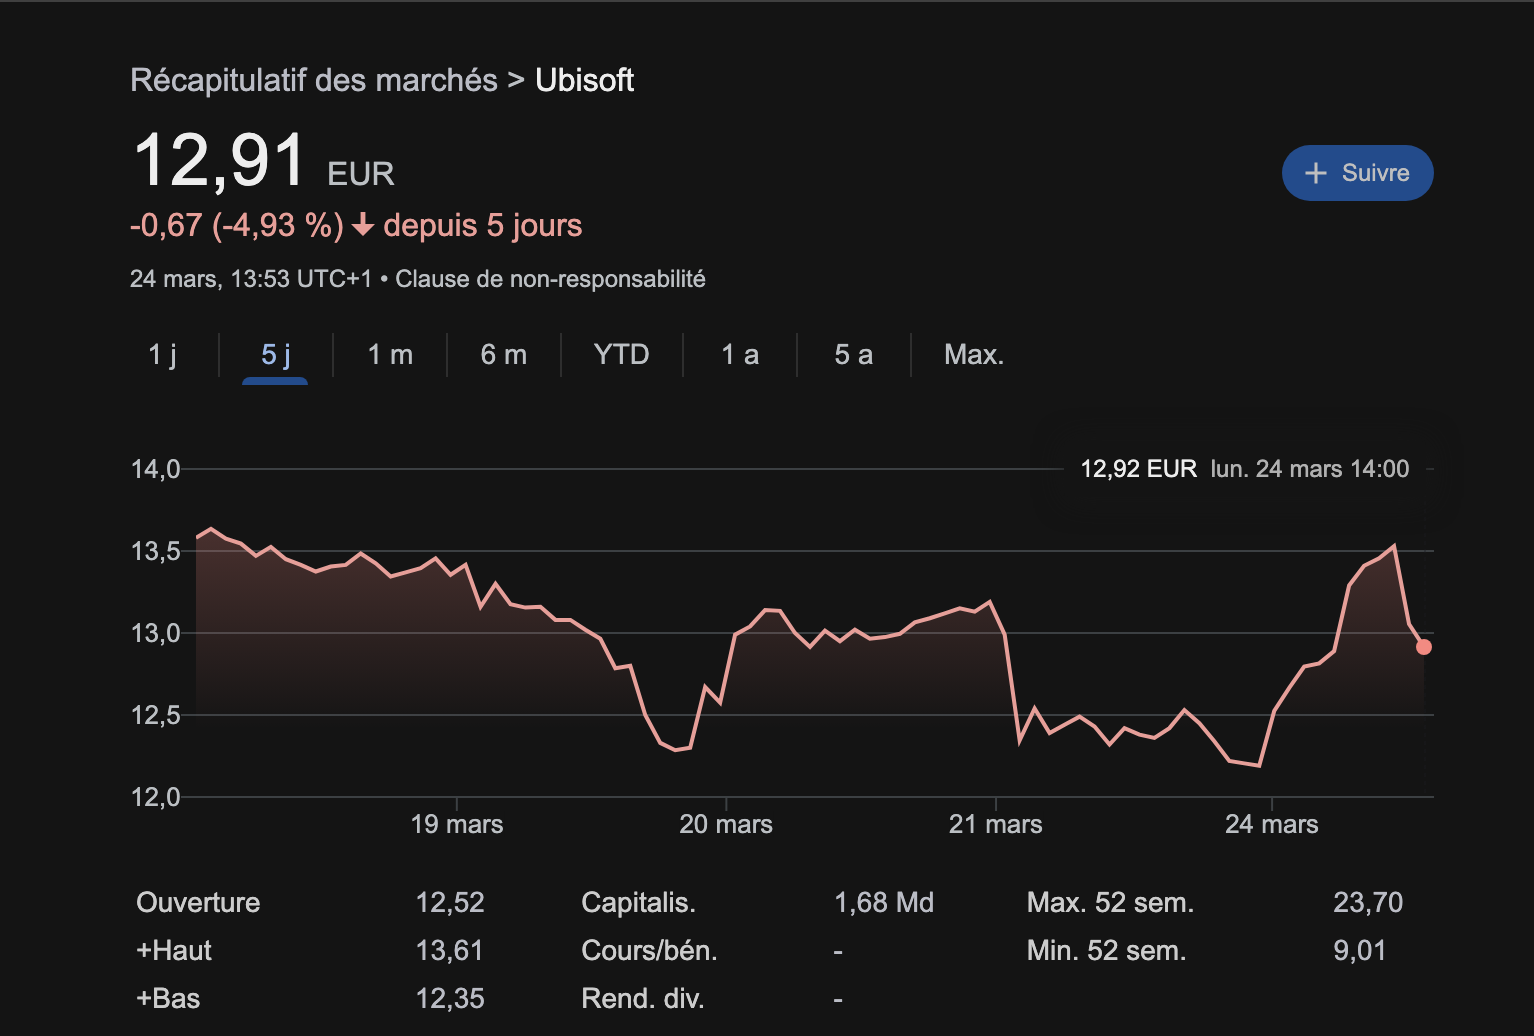Click the Max. 52 sem. value 23,70
Image resolution: width=1534 pixels, height=1036 pixels.
[1368, 903]
